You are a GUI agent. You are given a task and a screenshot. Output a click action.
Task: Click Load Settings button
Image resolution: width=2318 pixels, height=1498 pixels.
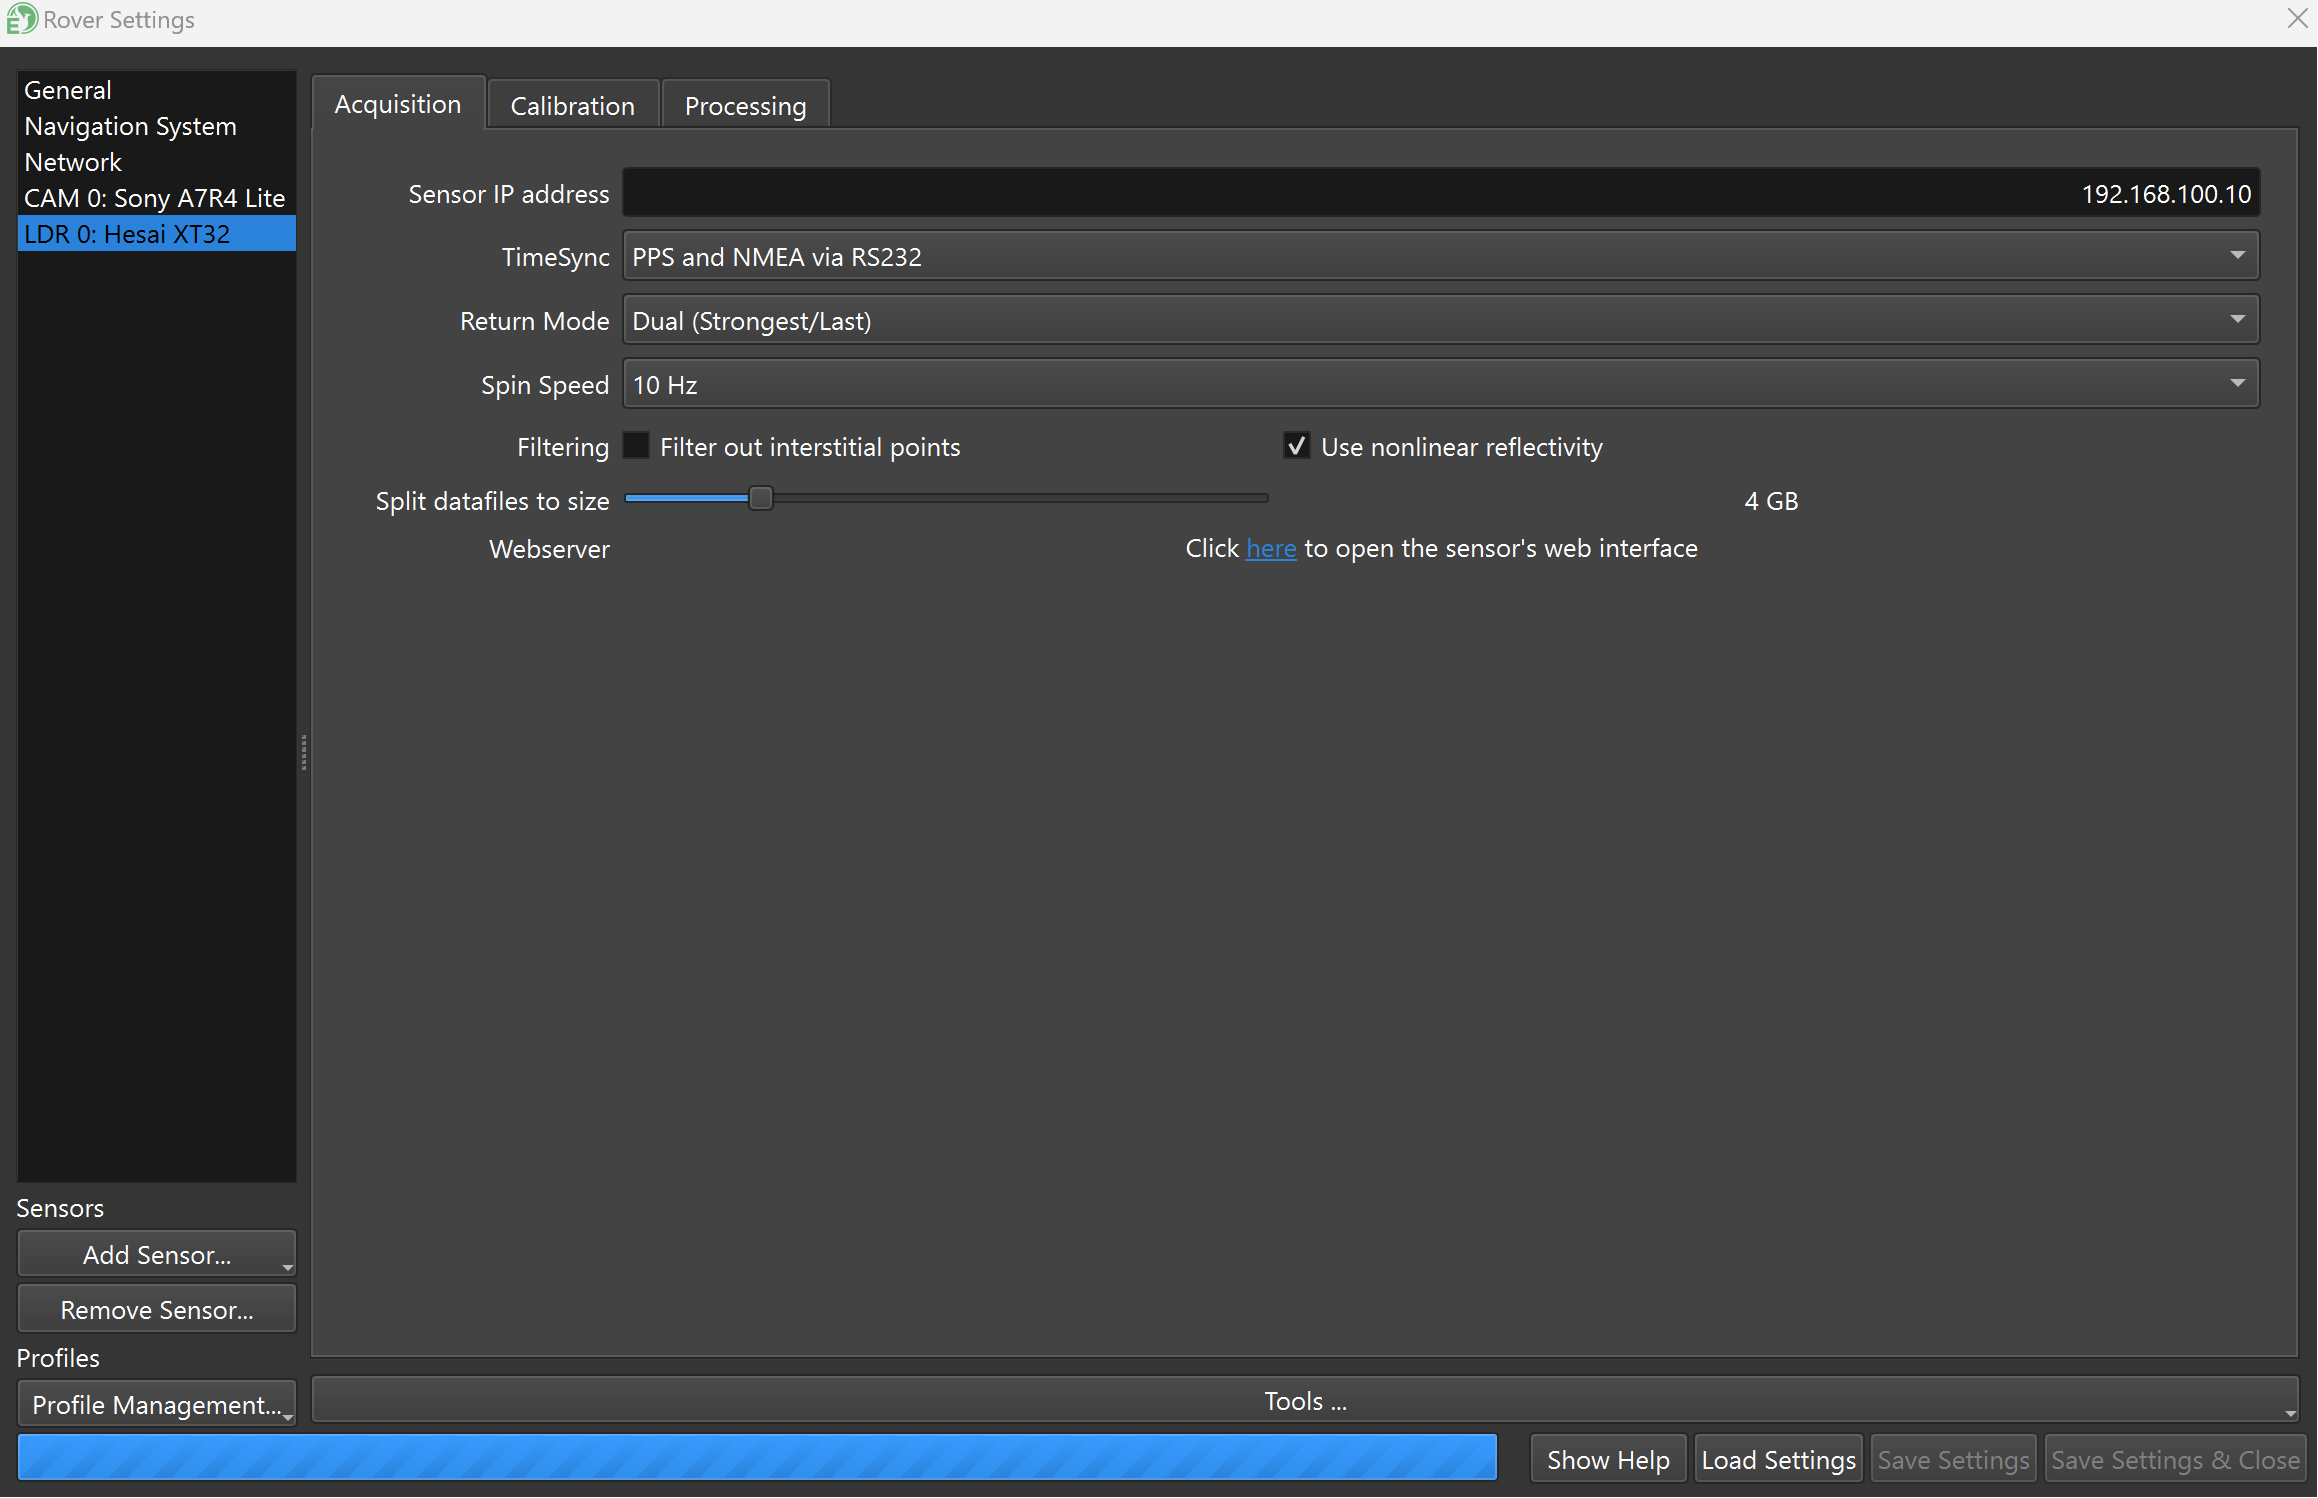pos(1778,1460)
